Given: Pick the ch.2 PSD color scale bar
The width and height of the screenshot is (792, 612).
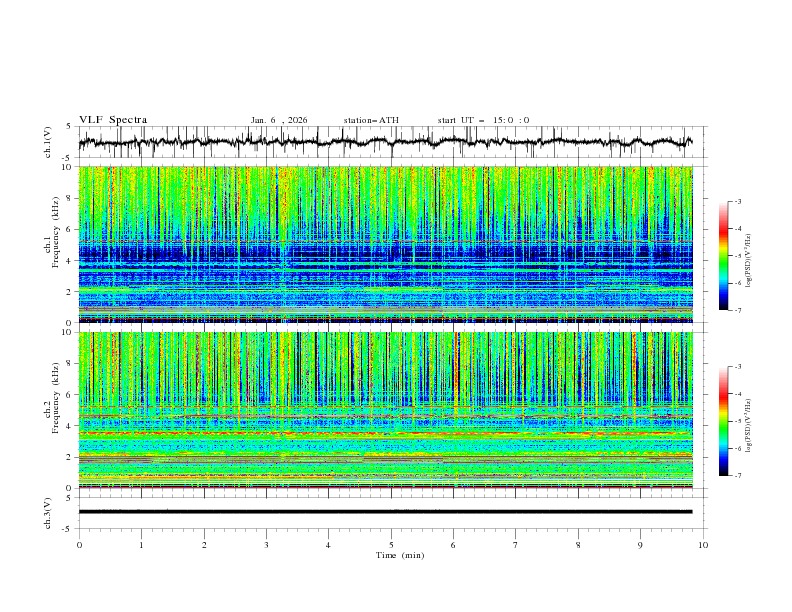Looking at the screenshot, I should coord(723,421).
